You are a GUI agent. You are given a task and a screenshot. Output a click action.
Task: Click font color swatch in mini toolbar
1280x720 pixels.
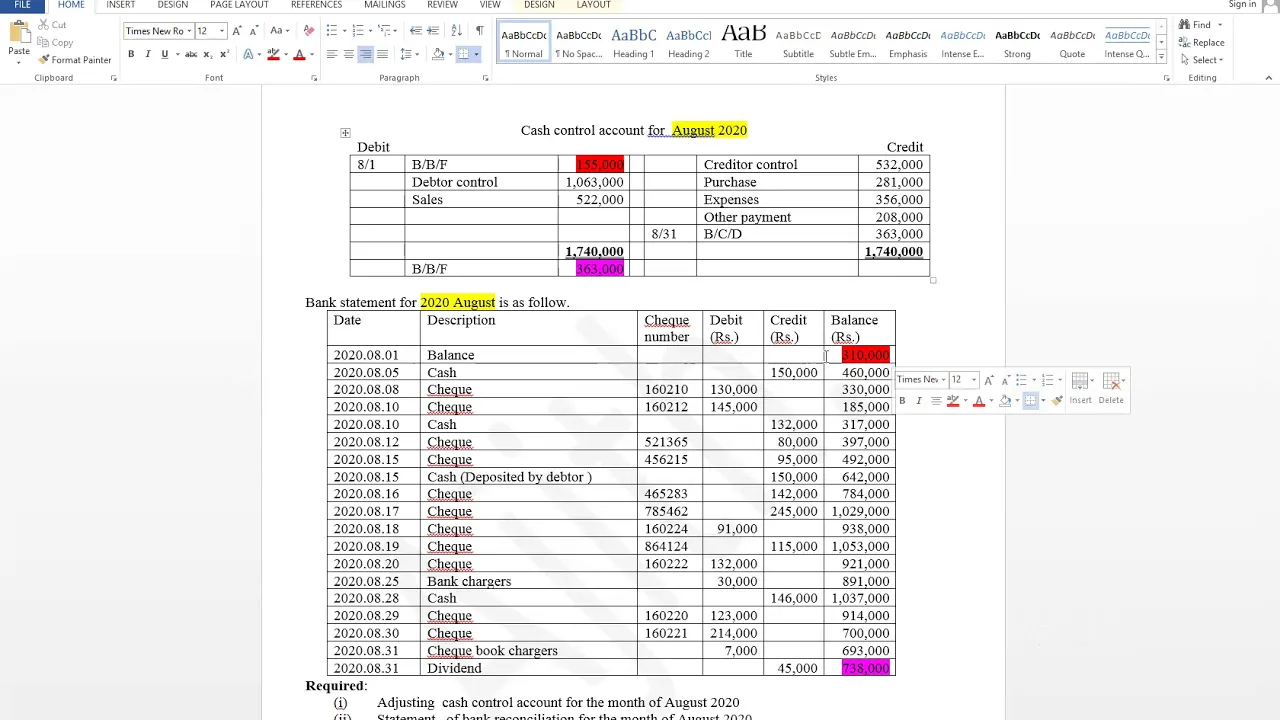(979, 400)
